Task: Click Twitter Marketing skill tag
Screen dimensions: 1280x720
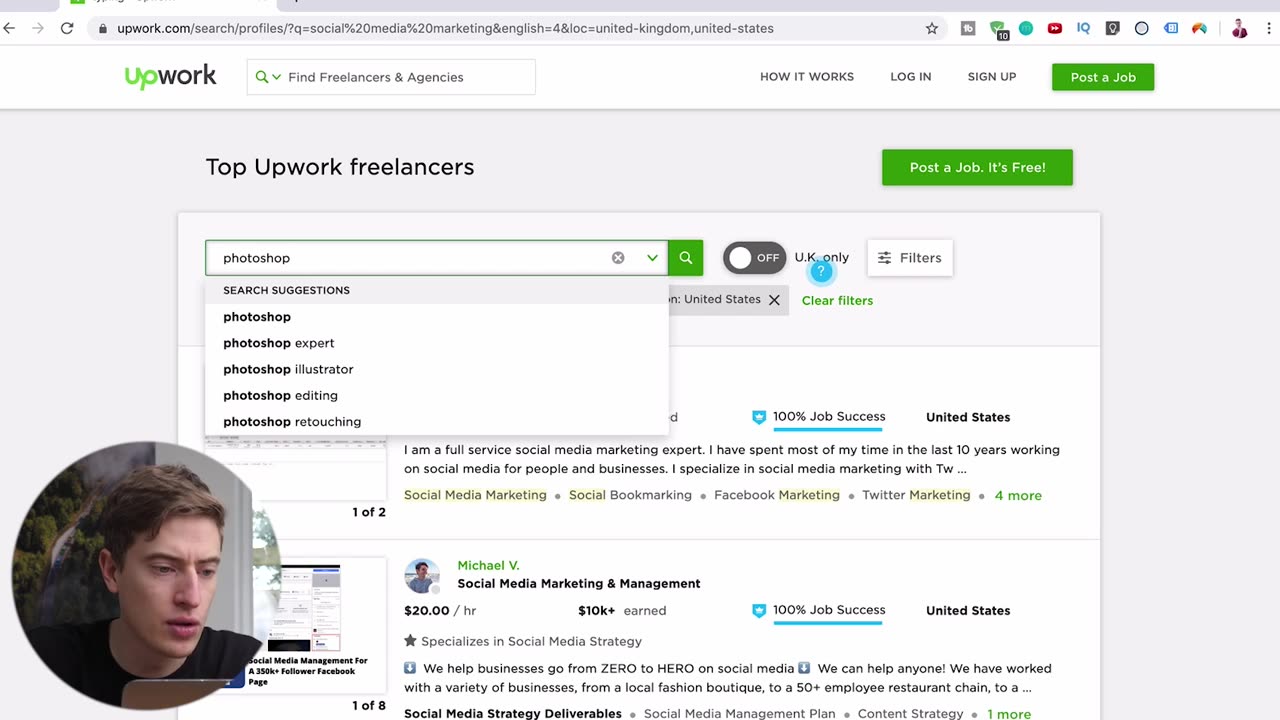Action: pyautogui.click(x=916, y=495)
